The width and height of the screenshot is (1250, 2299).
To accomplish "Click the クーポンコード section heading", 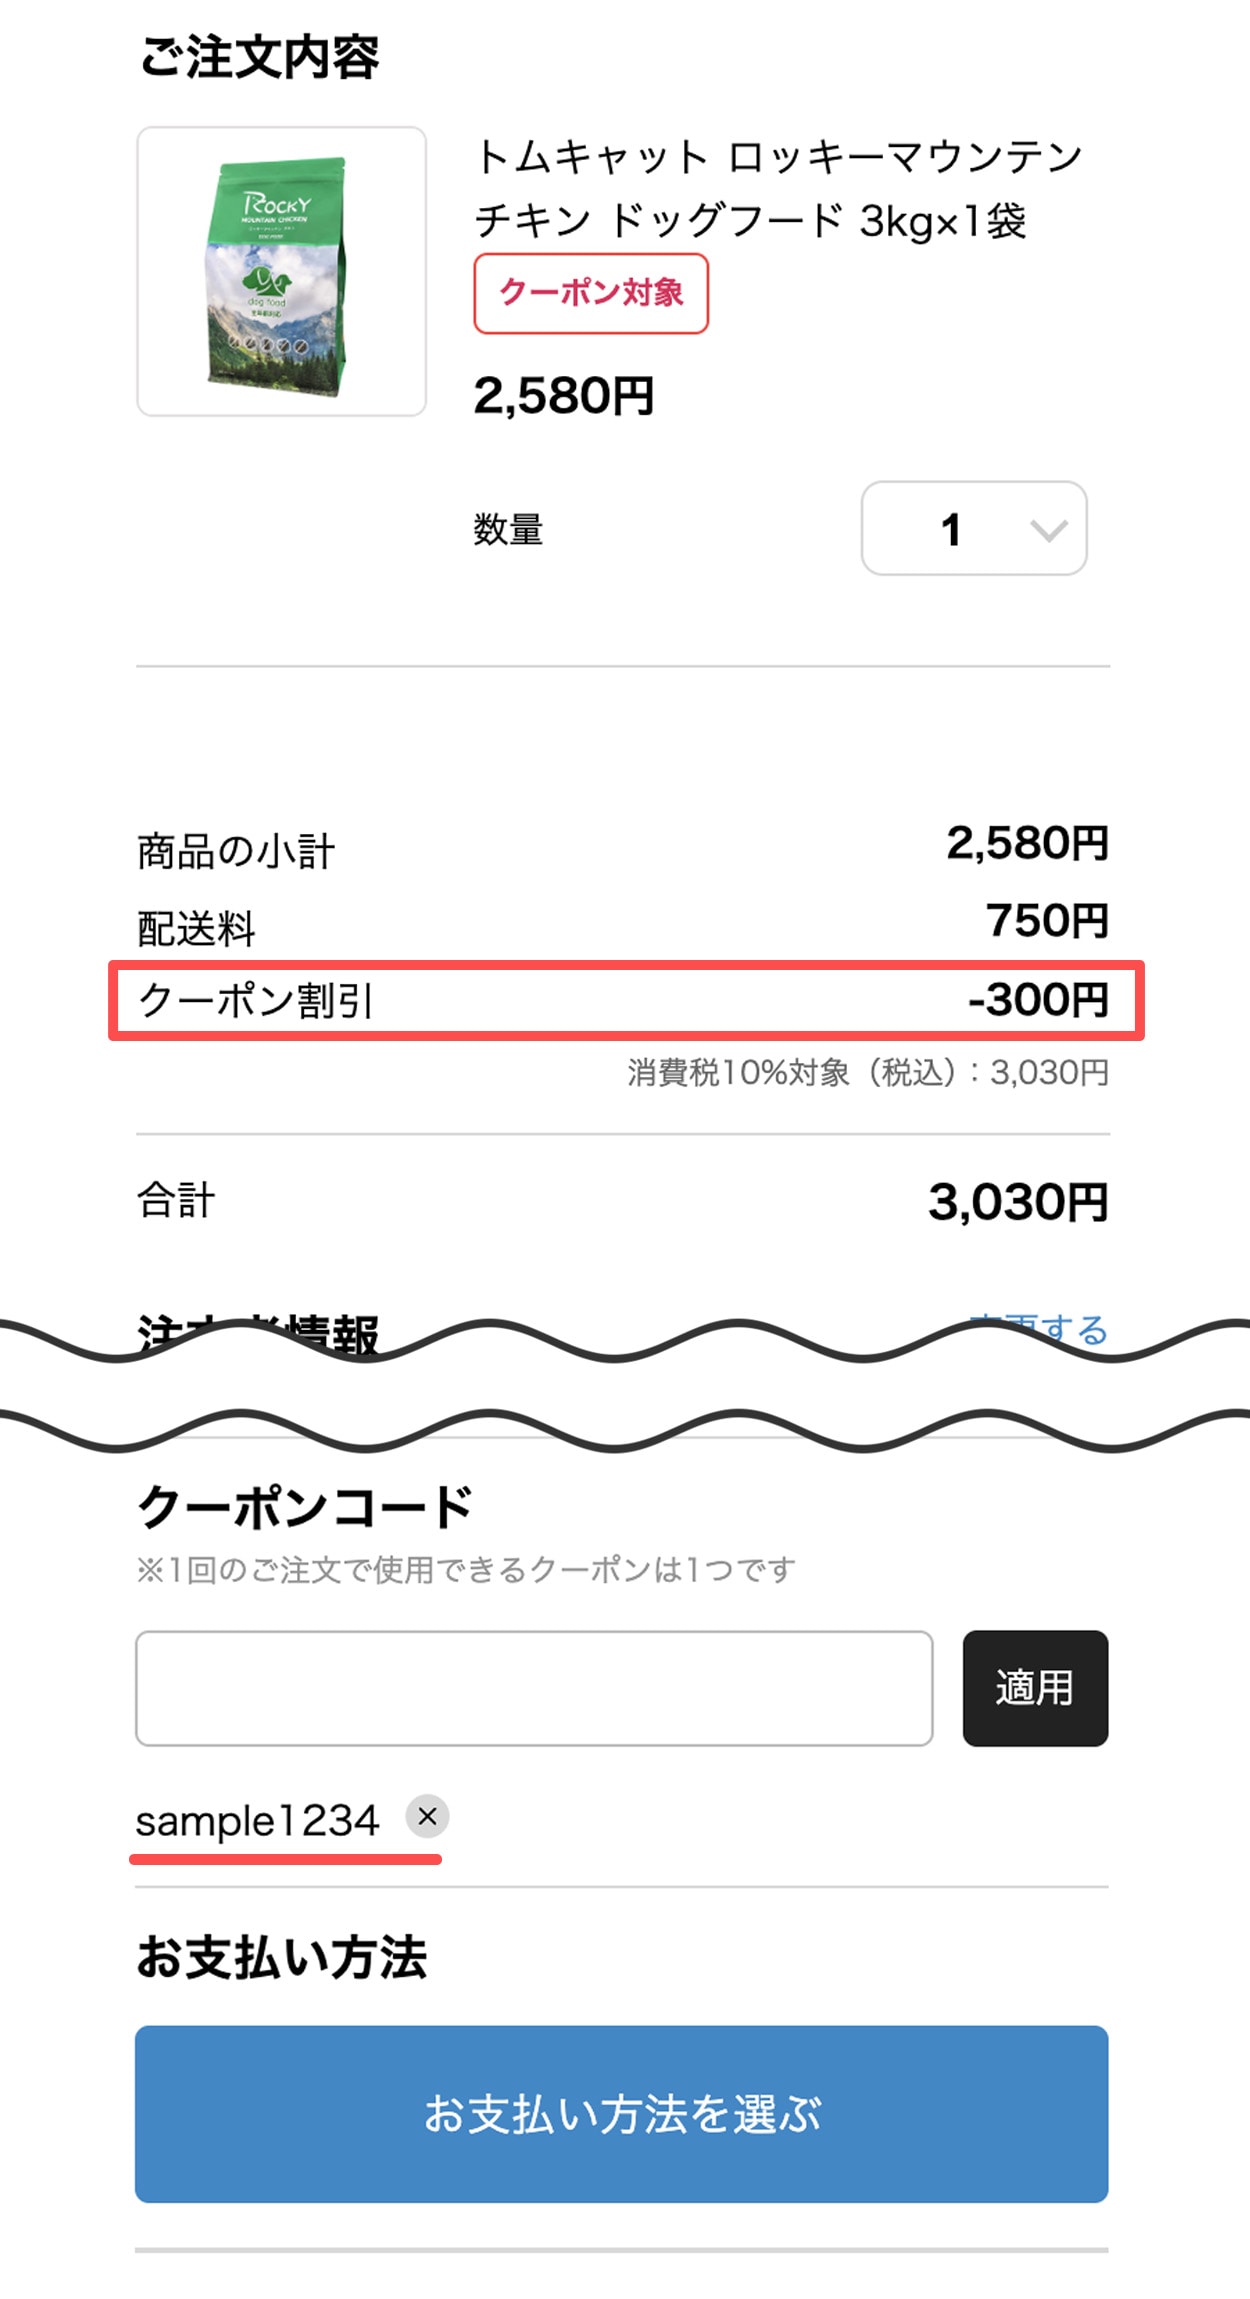I will click(305, 1506).
